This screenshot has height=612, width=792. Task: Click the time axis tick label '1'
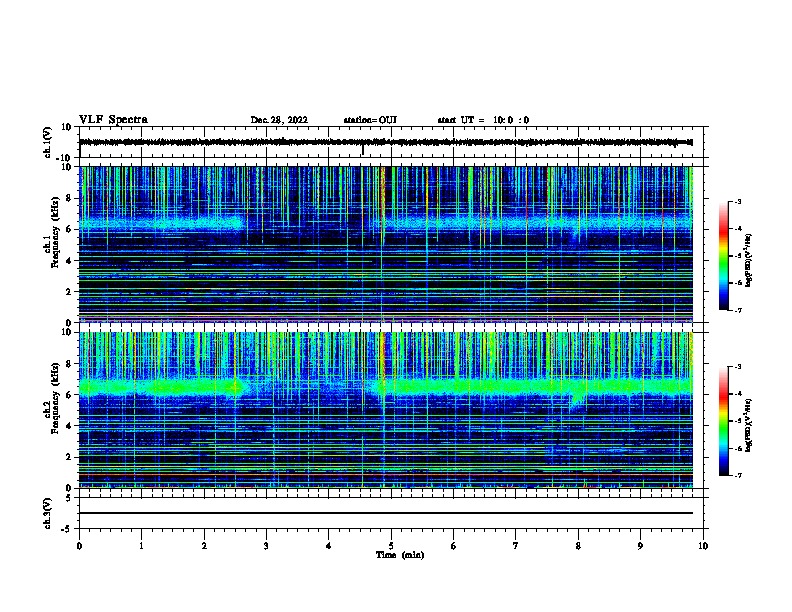[141, 546]
